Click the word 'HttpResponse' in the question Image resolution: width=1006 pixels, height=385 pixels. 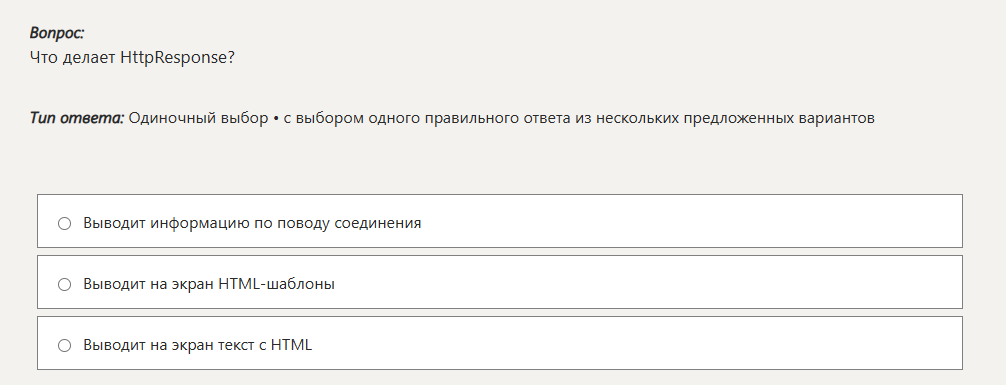pyautogui.click(x=173, y=57)
